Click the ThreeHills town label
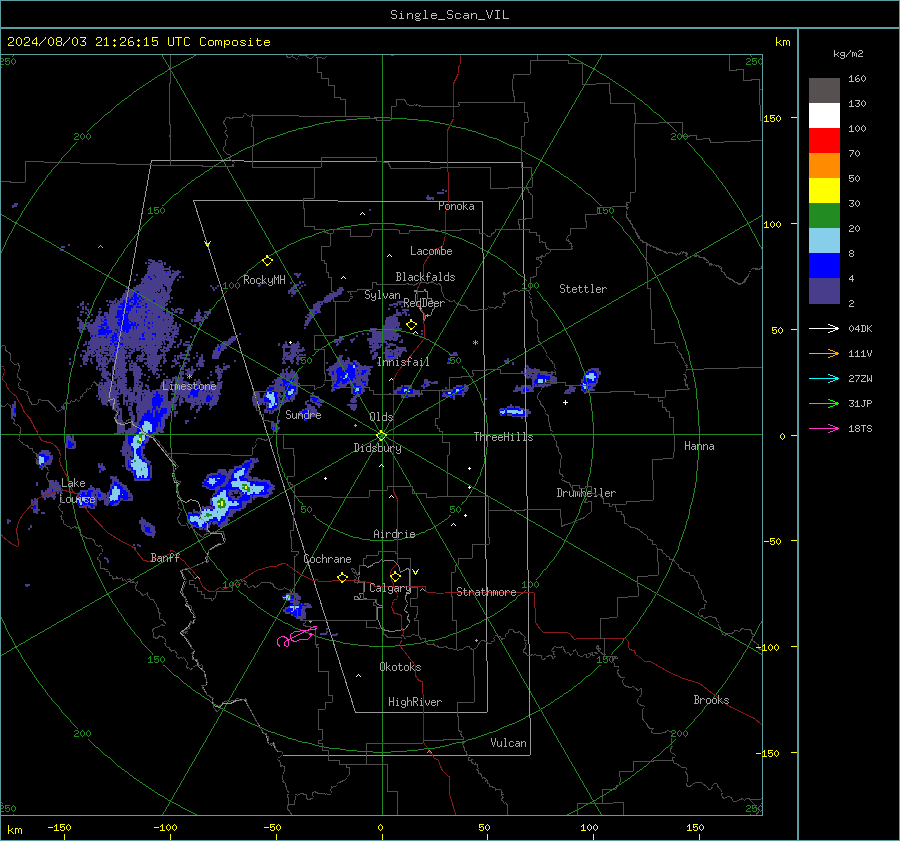Viewport: 900px width, 841px height. pos(503,437)
